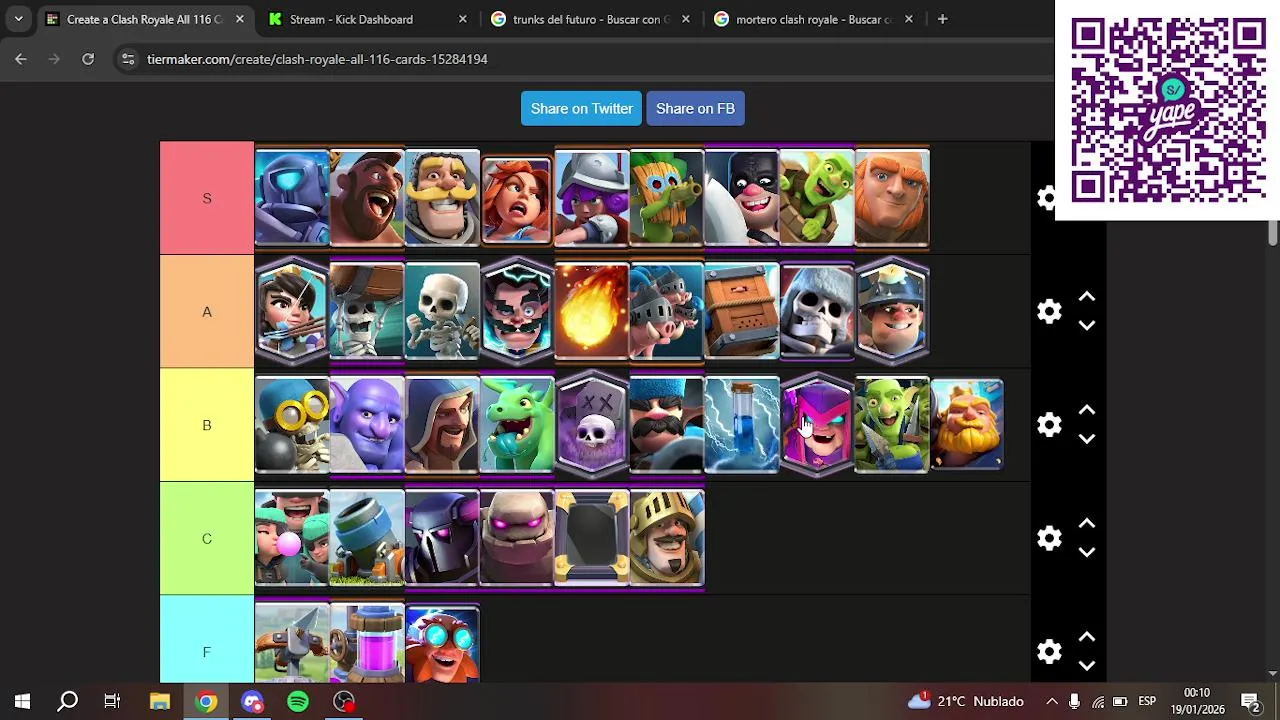
Task: Select the Hunter card in B tier
Action: (x=667, y=425)
